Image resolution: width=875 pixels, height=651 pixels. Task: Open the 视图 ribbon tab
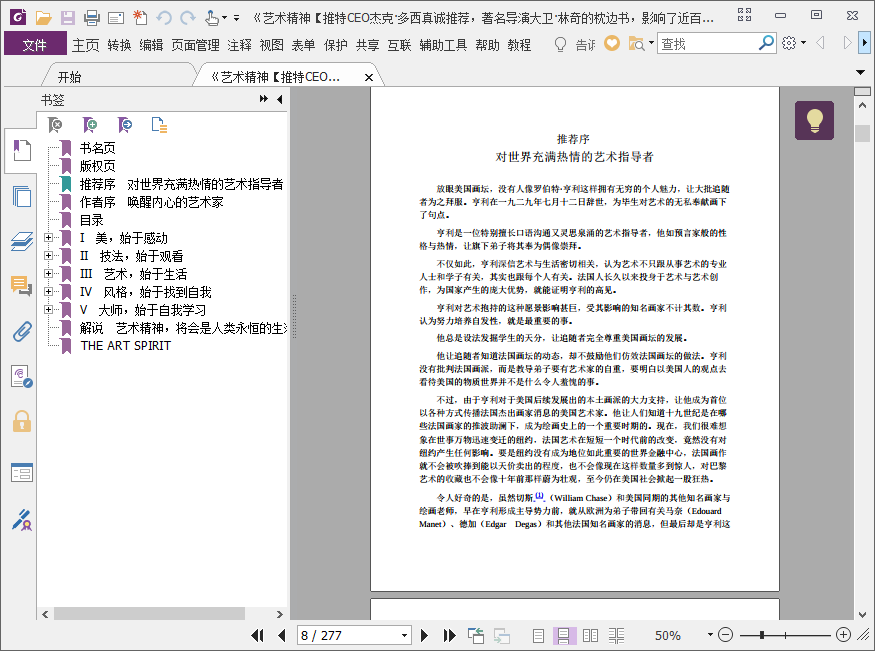click(x=272, y=45)
